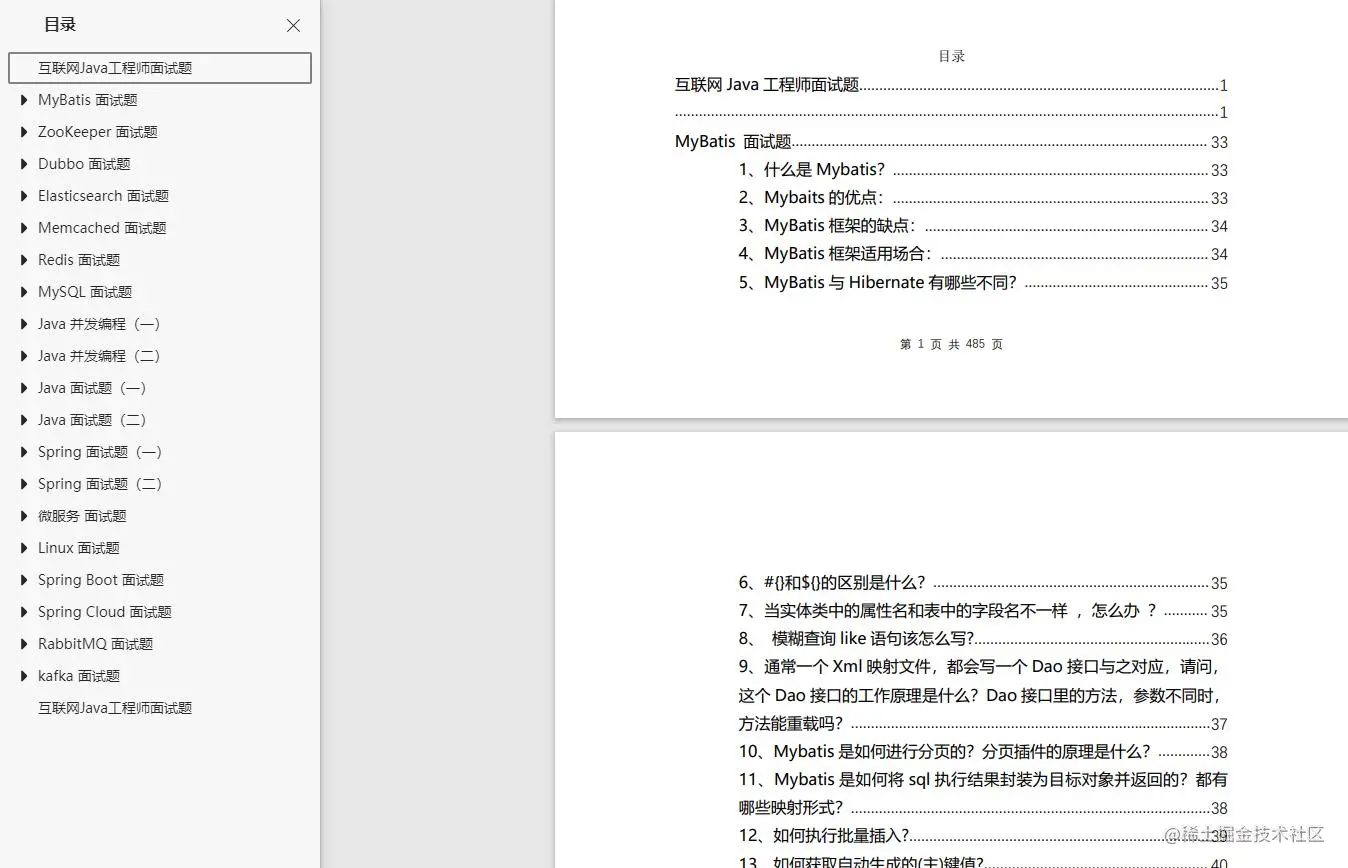Expand the Linux 面试题 arrow

tap(24, 548)
